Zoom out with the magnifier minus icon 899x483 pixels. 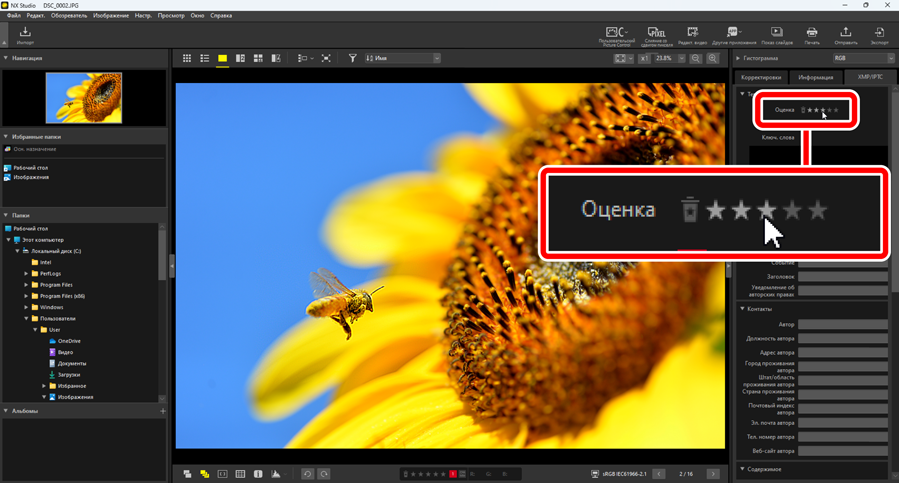click(x=696, y=59)
